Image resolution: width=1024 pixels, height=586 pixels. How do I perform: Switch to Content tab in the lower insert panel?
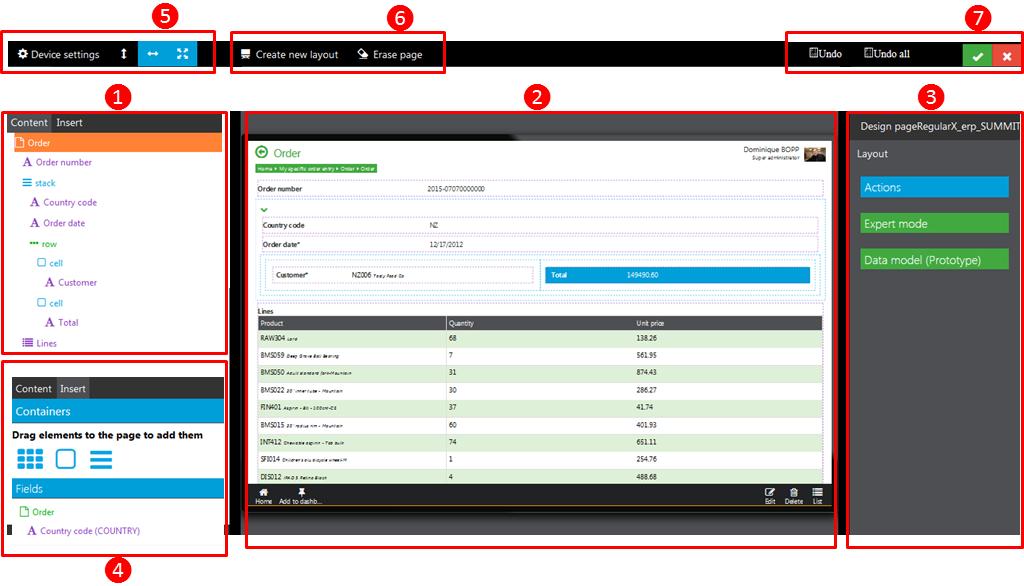point(33,389)
